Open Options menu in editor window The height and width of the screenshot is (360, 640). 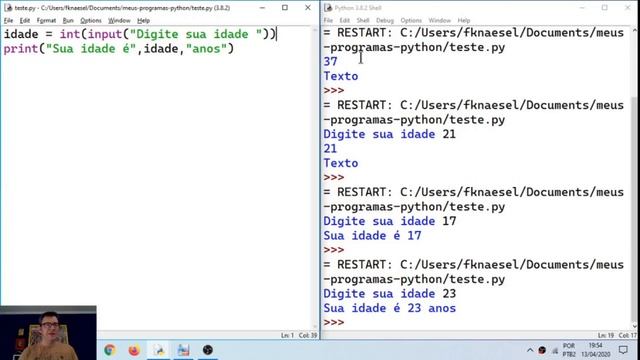[91, 20]
